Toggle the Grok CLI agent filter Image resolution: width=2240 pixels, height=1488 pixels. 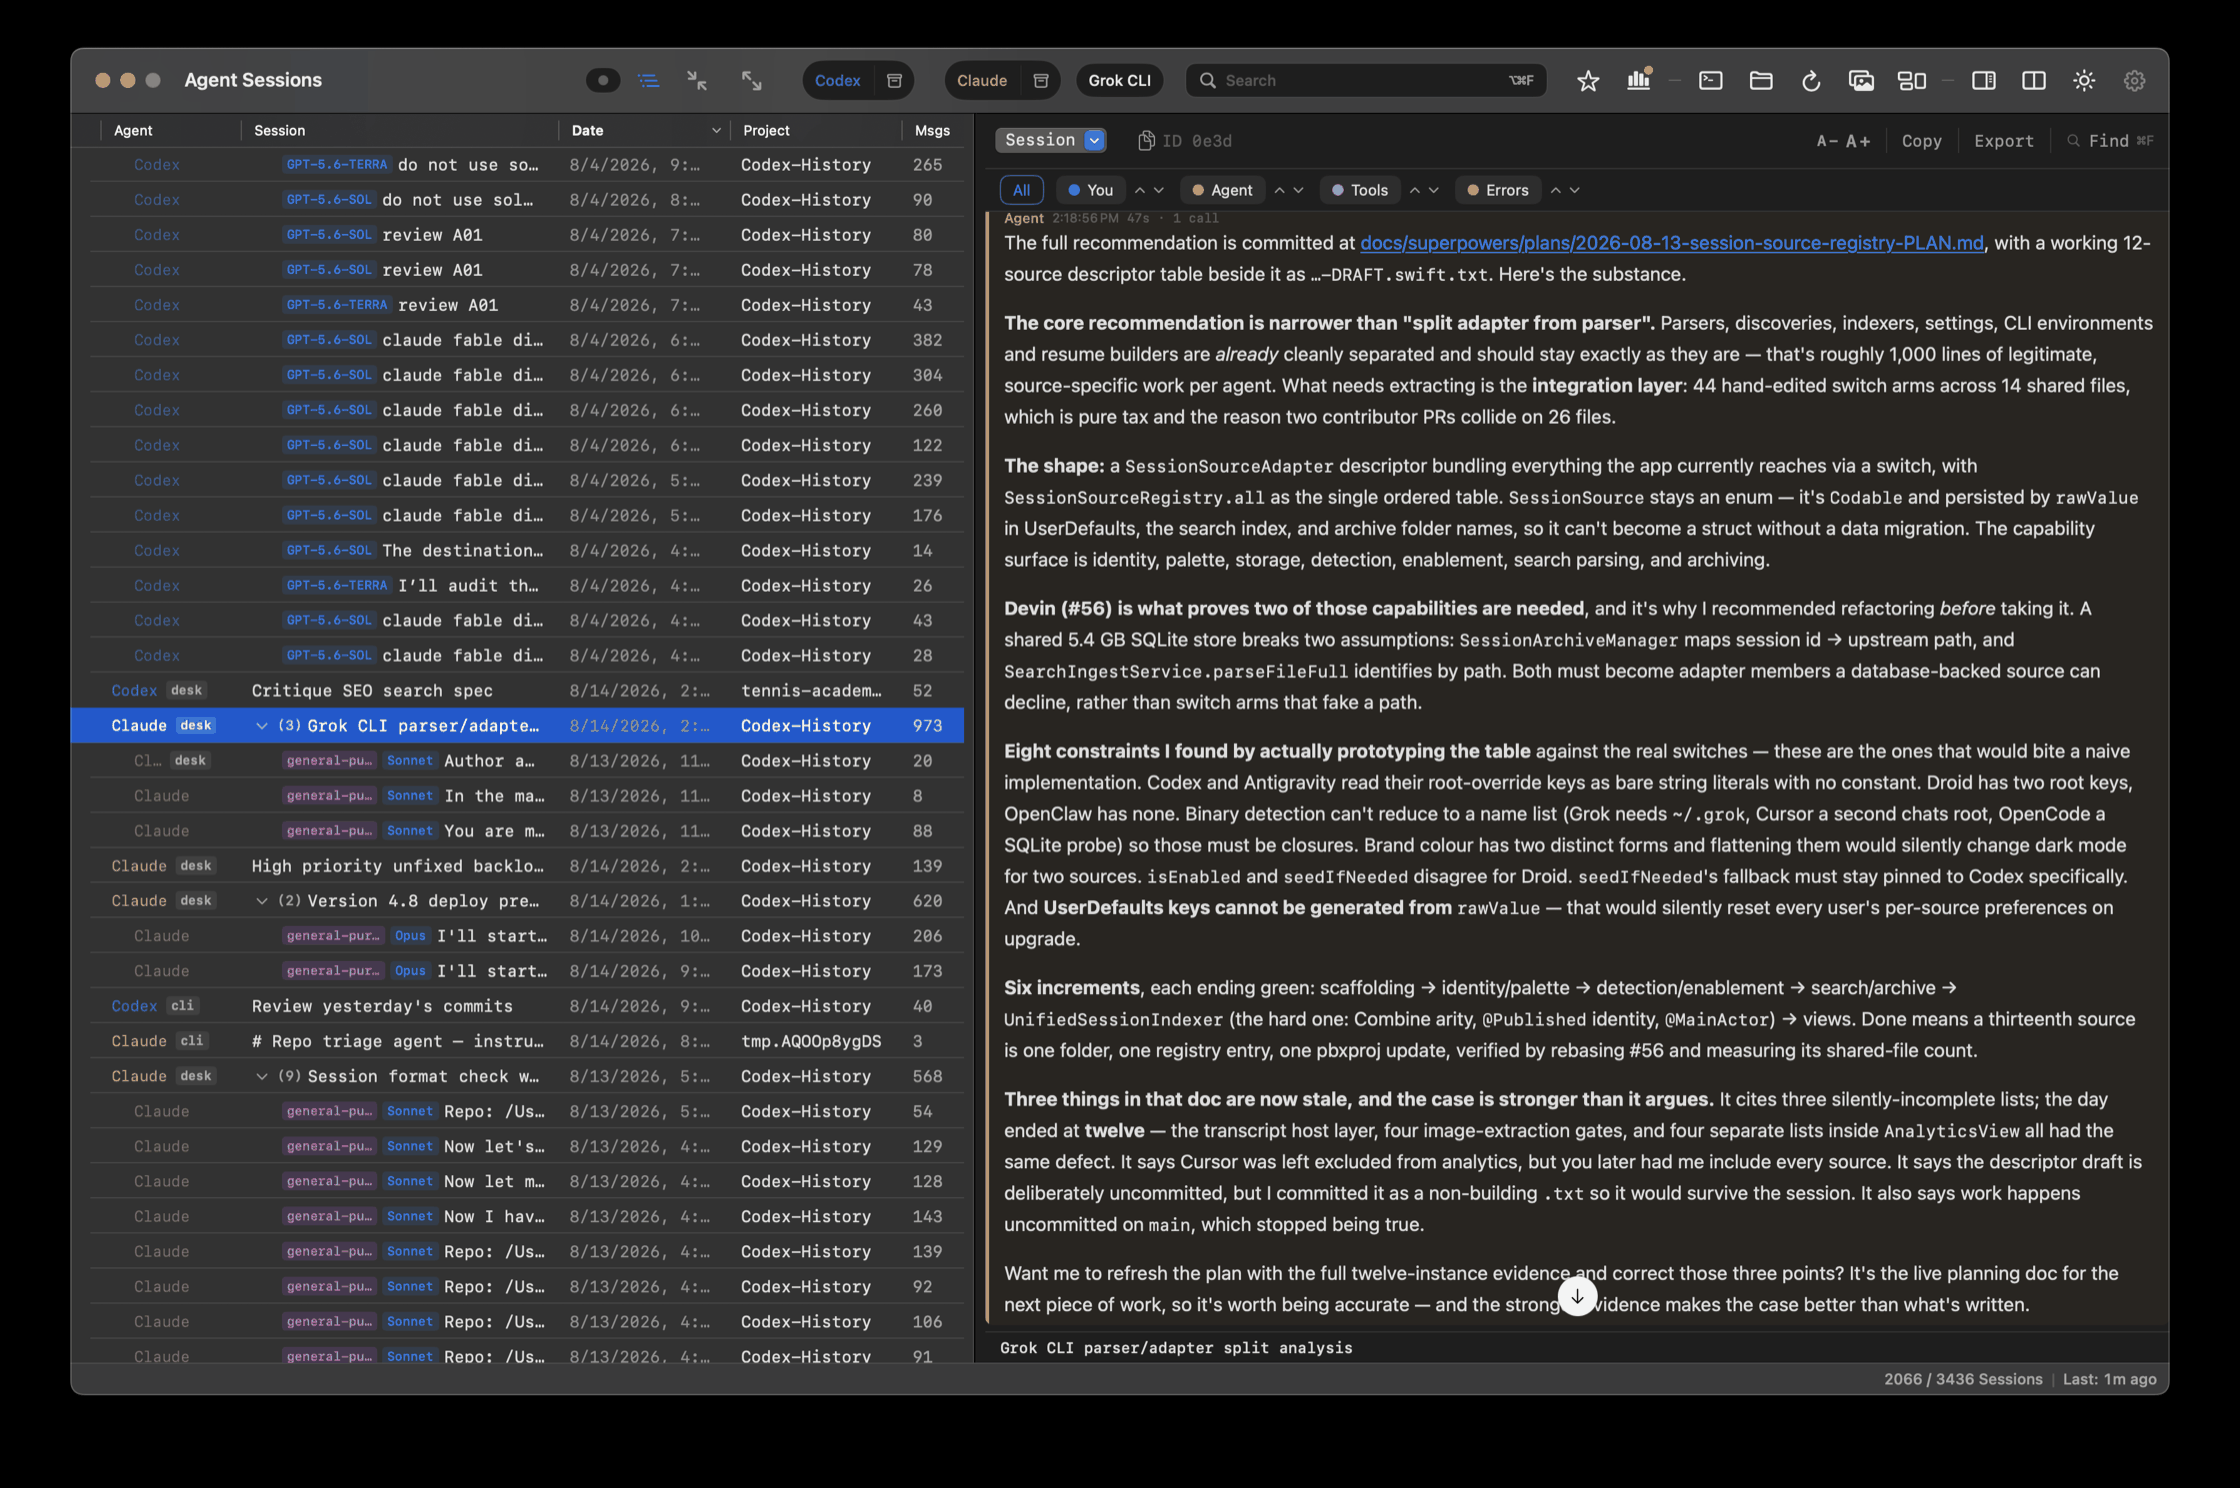tap(1119, 81)
